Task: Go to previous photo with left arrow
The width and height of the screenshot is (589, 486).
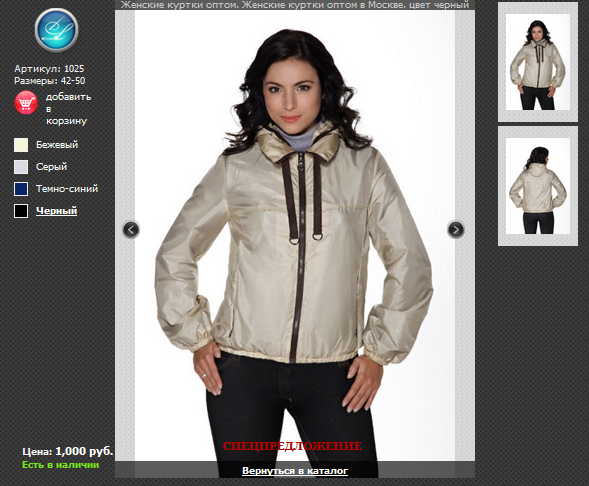Action: [x=131, y=229]
